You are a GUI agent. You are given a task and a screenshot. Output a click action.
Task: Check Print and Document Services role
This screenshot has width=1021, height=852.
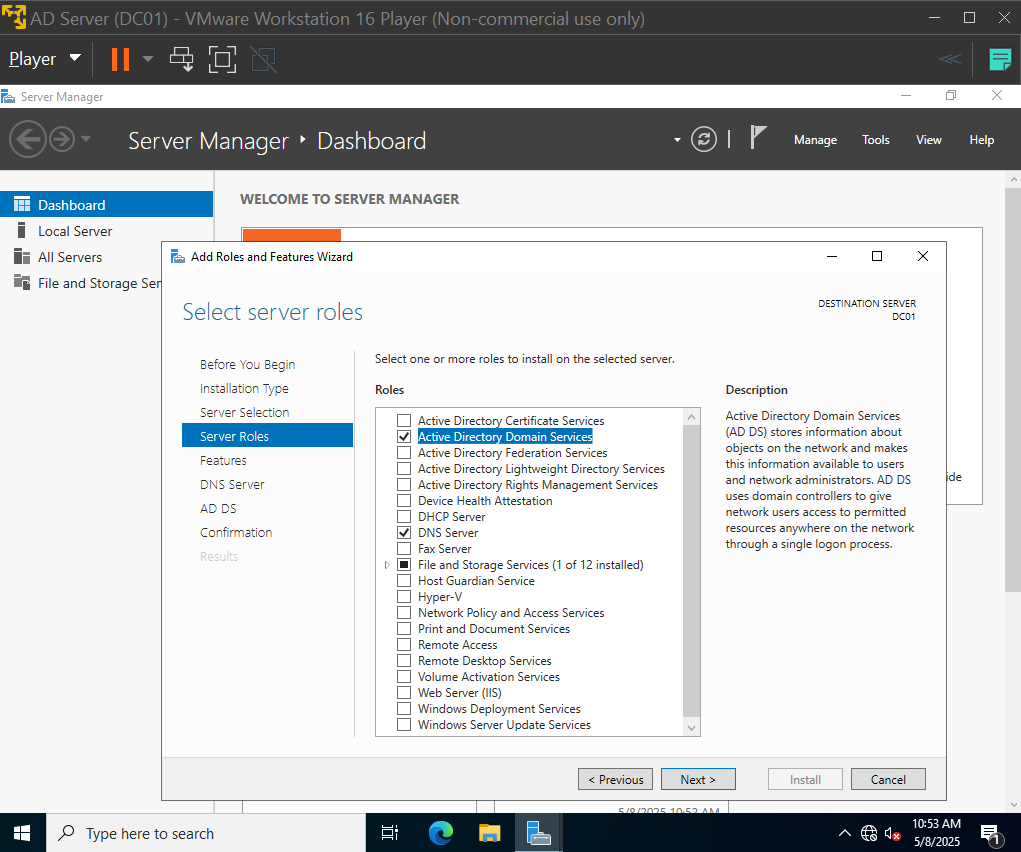pyautogui.click(x=404, y=629)
